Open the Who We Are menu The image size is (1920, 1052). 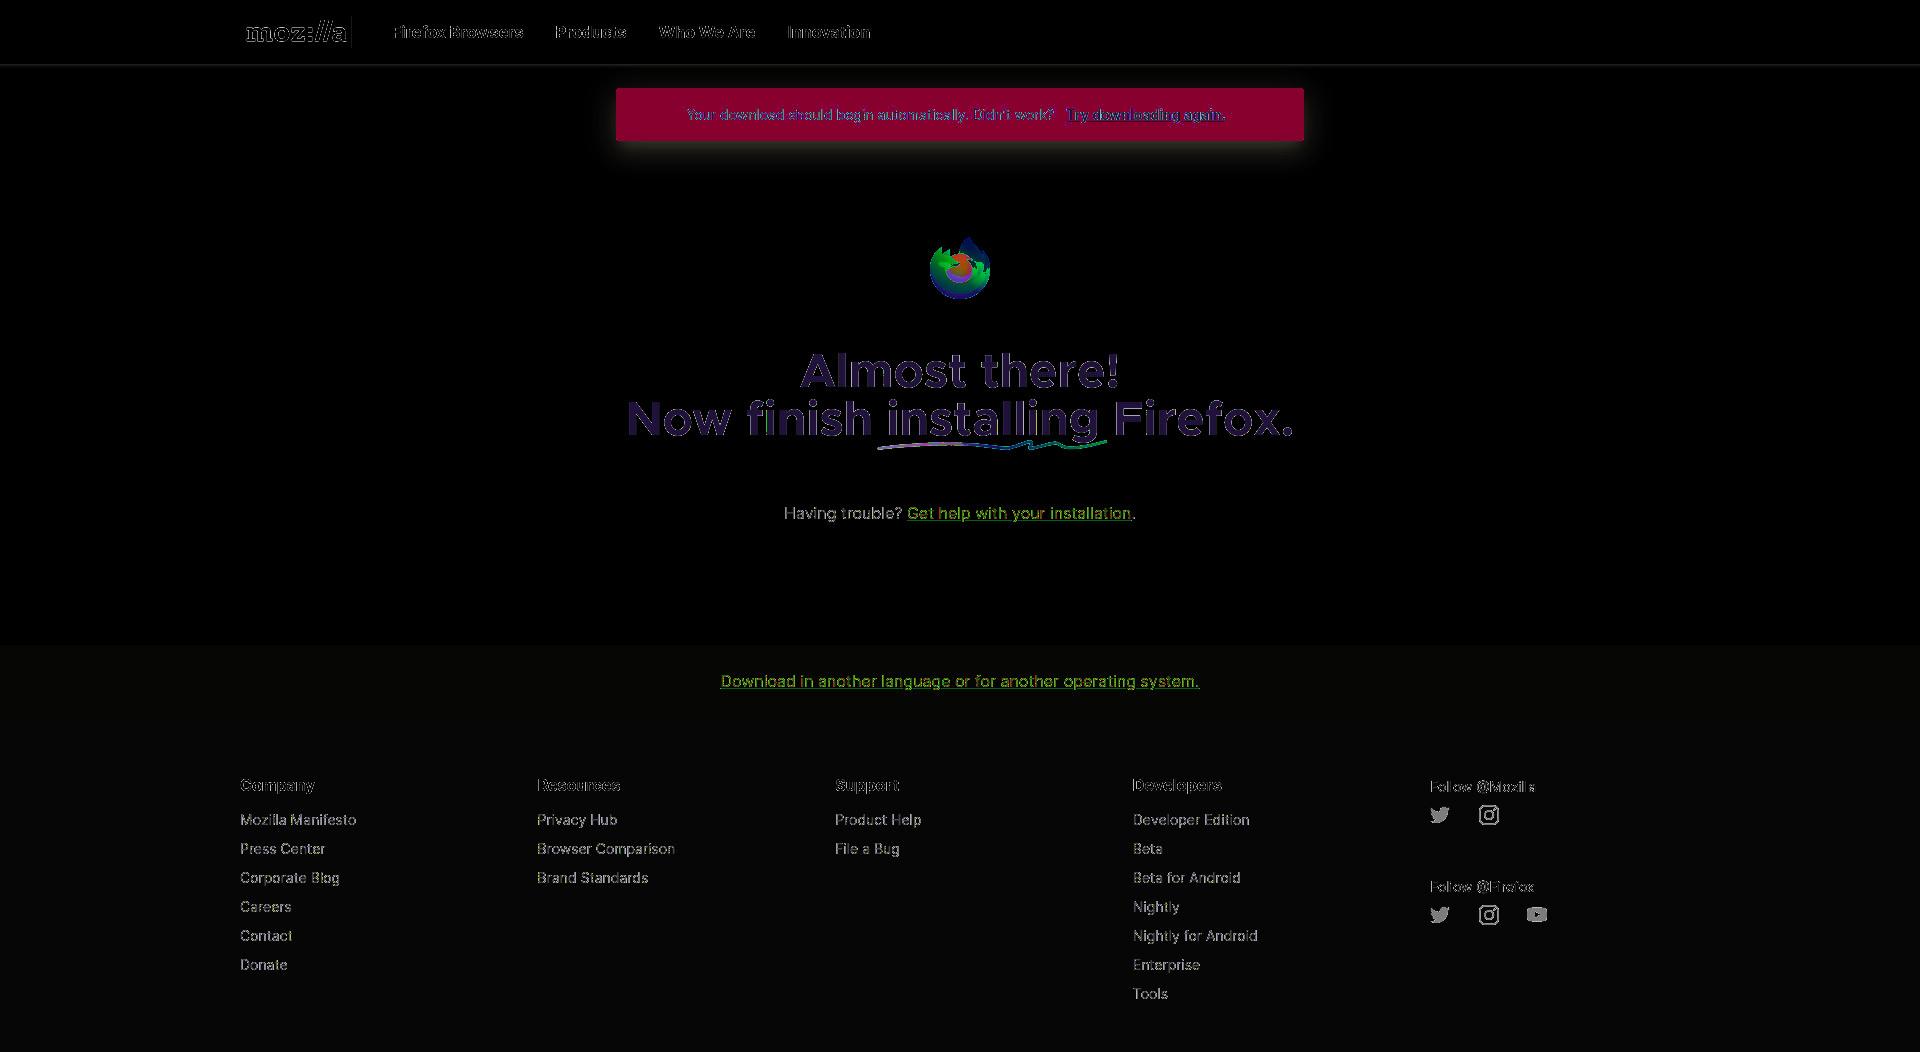pyautogui.click(x=707, y=32)
